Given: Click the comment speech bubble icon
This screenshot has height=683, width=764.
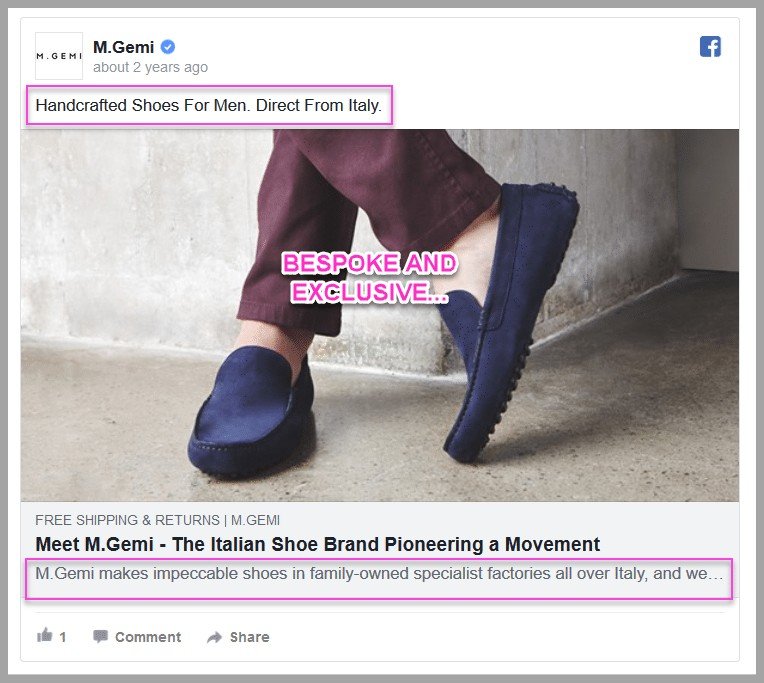Looking at the screenshot, I should coord(100,636).
